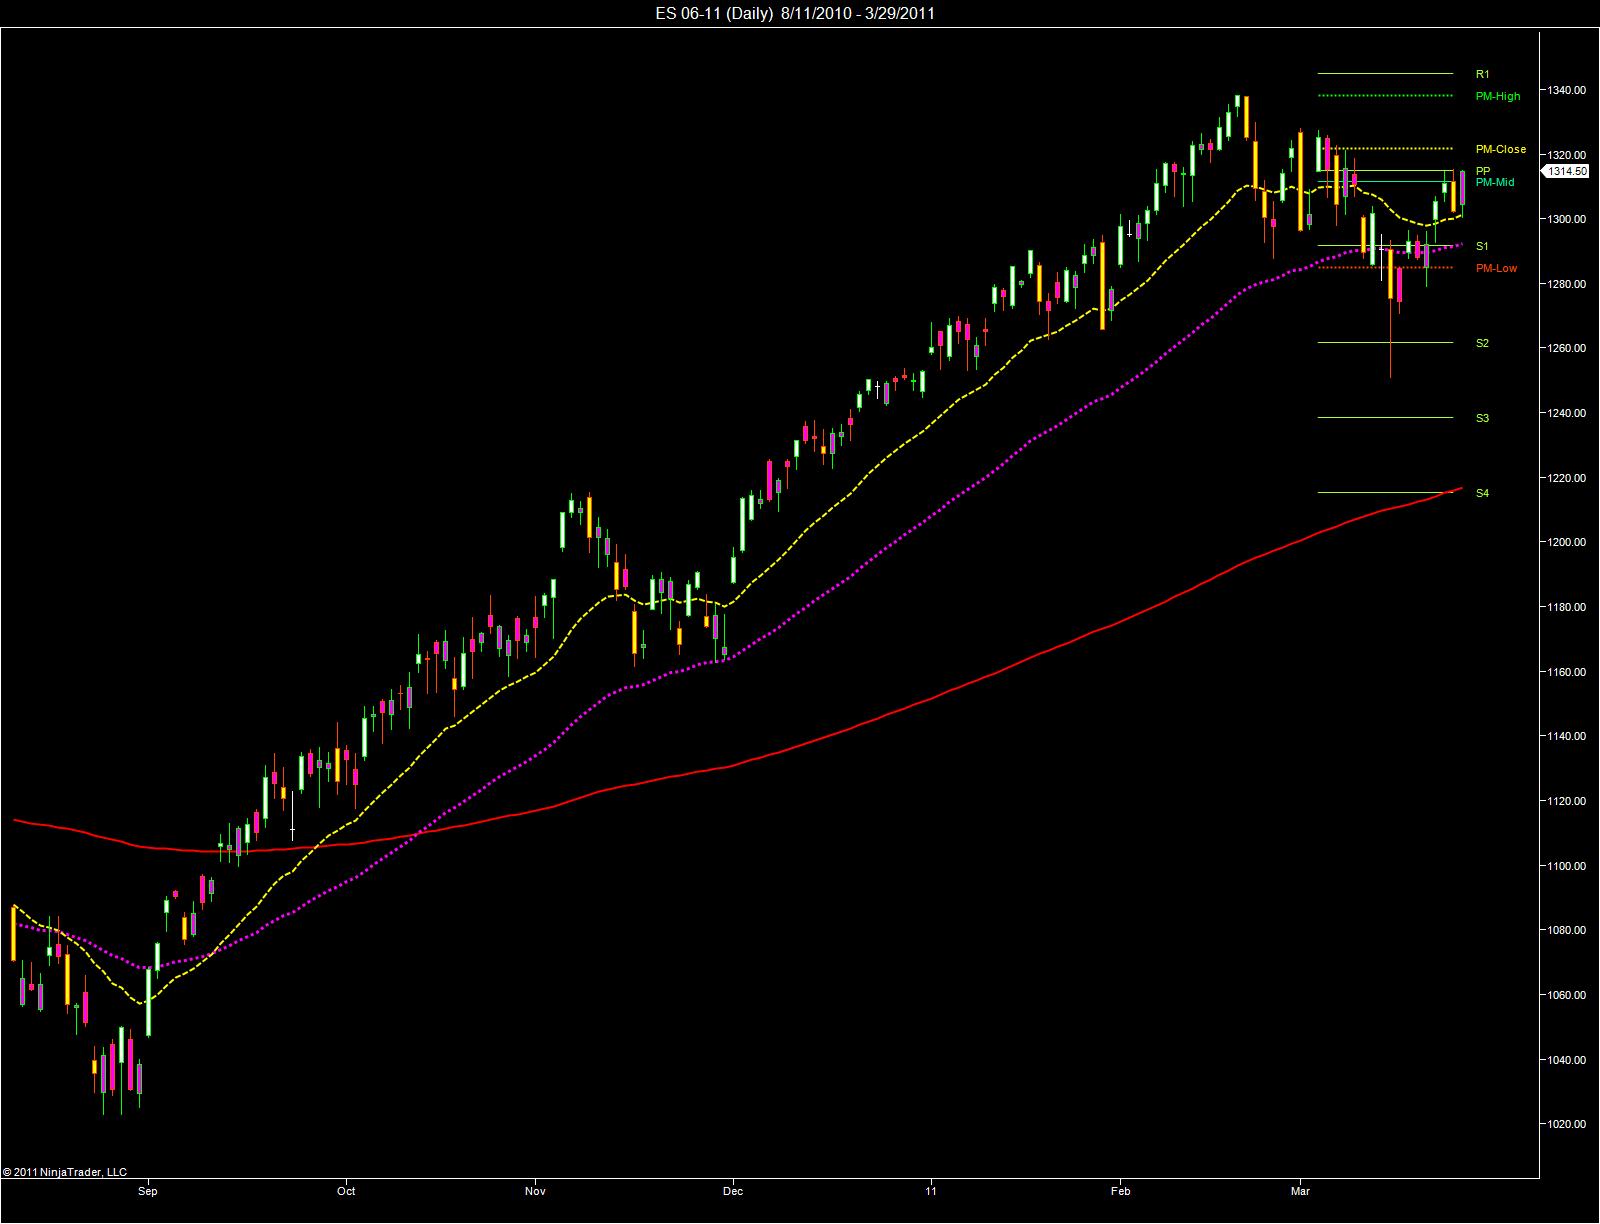Click the 1240.00 price axis label
This screenshot has width=1600, height=1224.
pyautogui.click(x=1567, y=413)
